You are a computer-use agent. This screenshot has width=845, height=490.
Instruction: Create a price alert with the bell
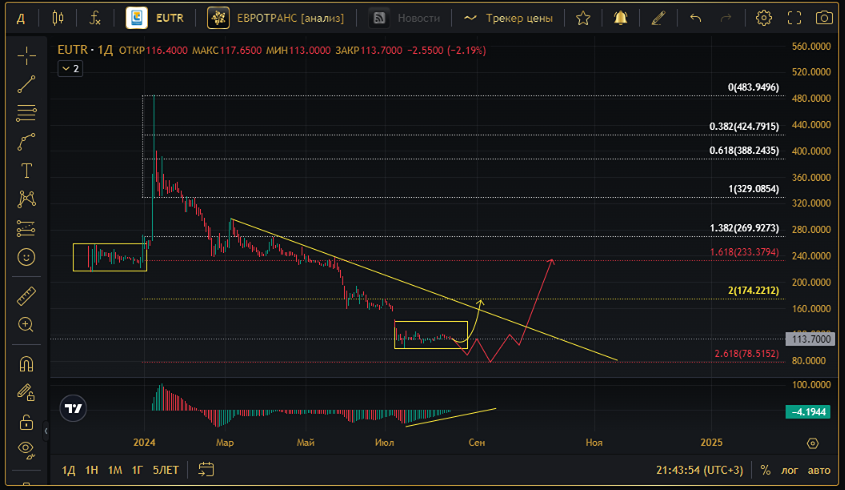[620, 18]
